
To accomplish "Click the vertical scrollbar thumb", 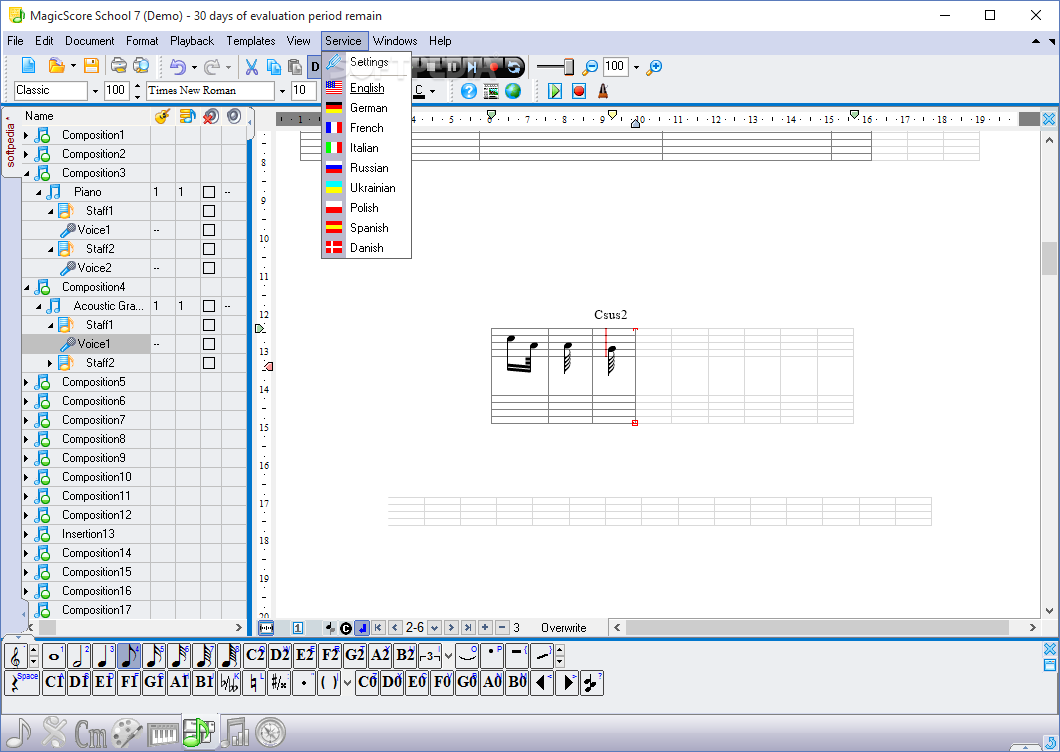I will click(1049, 258).
